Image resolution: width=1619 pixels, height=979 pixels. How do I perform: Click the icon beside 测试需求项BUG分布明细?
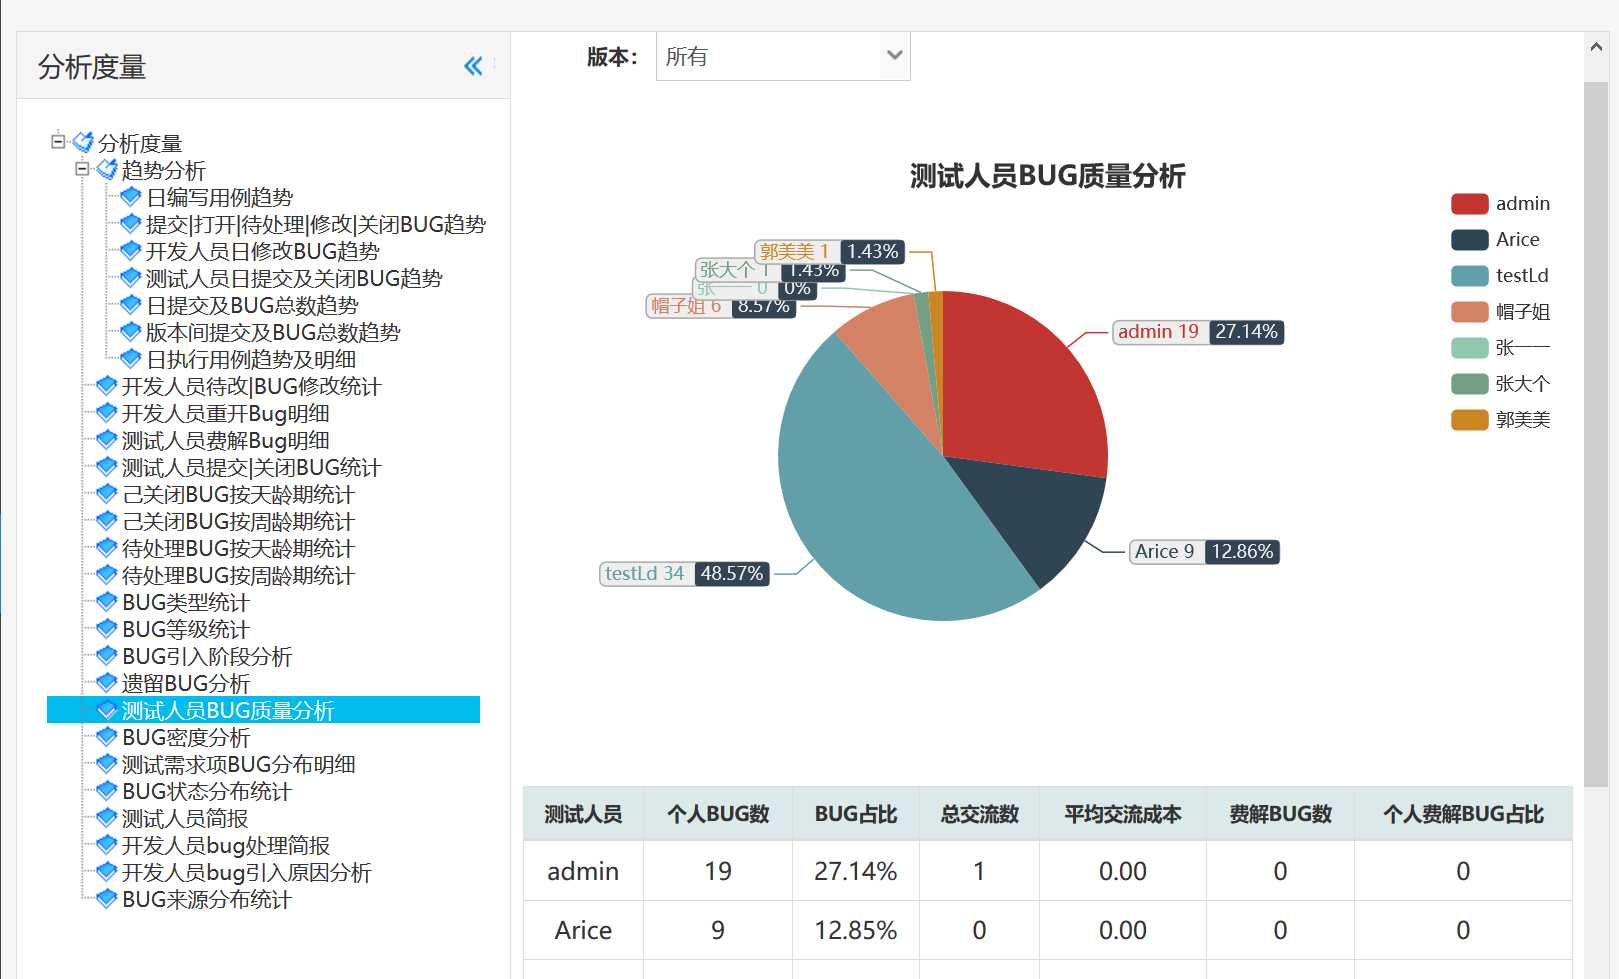(106, 763)
